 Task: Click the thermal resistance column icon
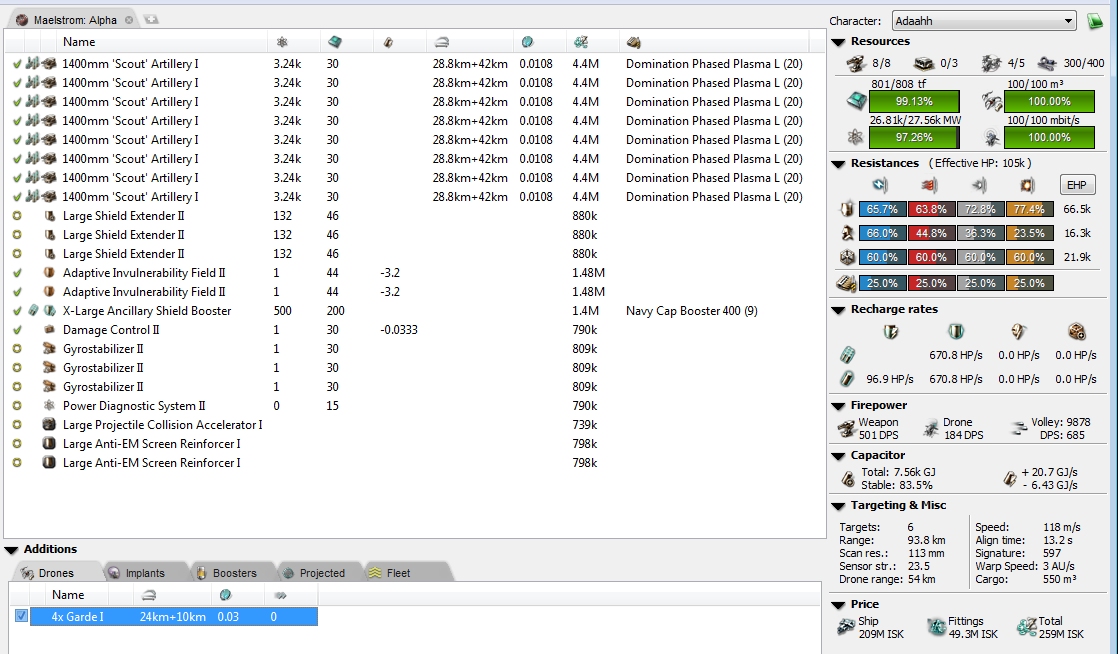click(929, 185)
